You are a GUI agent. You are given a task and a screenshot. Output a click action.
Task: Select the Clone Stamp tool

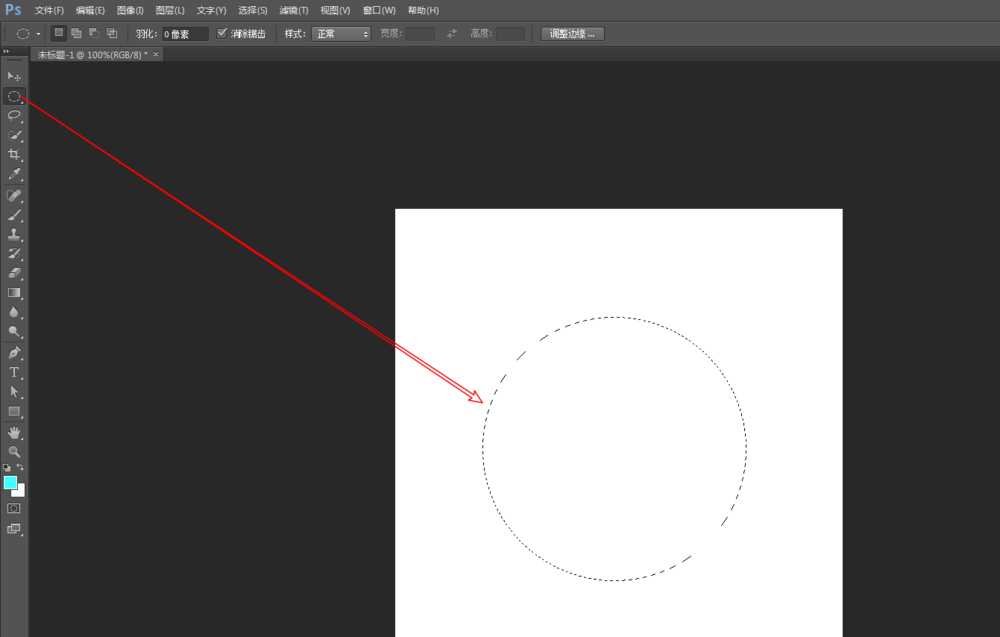click(x=14, y=234)
